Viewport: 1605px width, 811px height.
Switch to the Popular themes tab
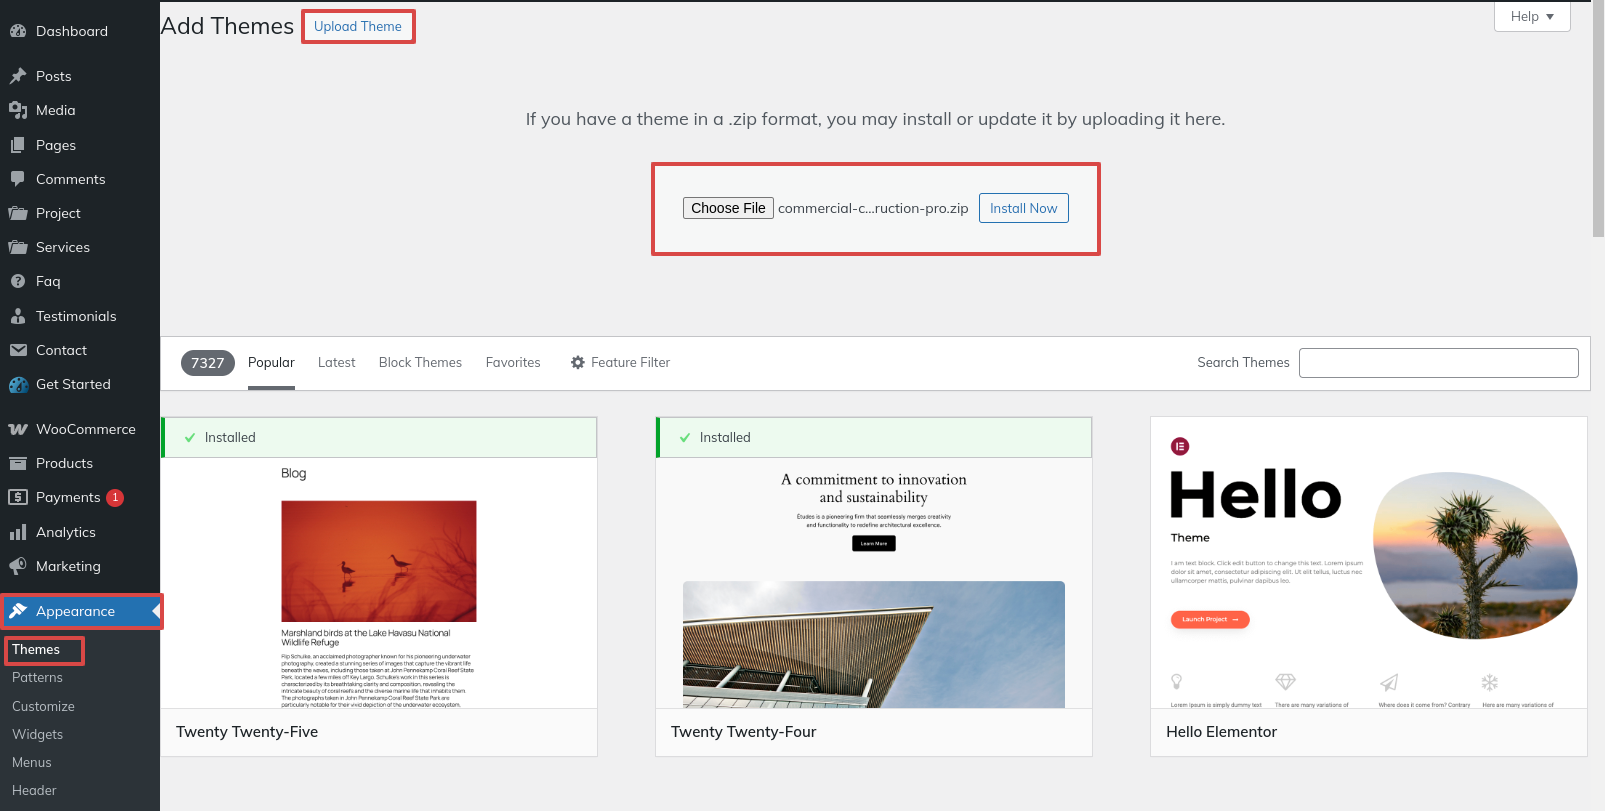point(271,362)
